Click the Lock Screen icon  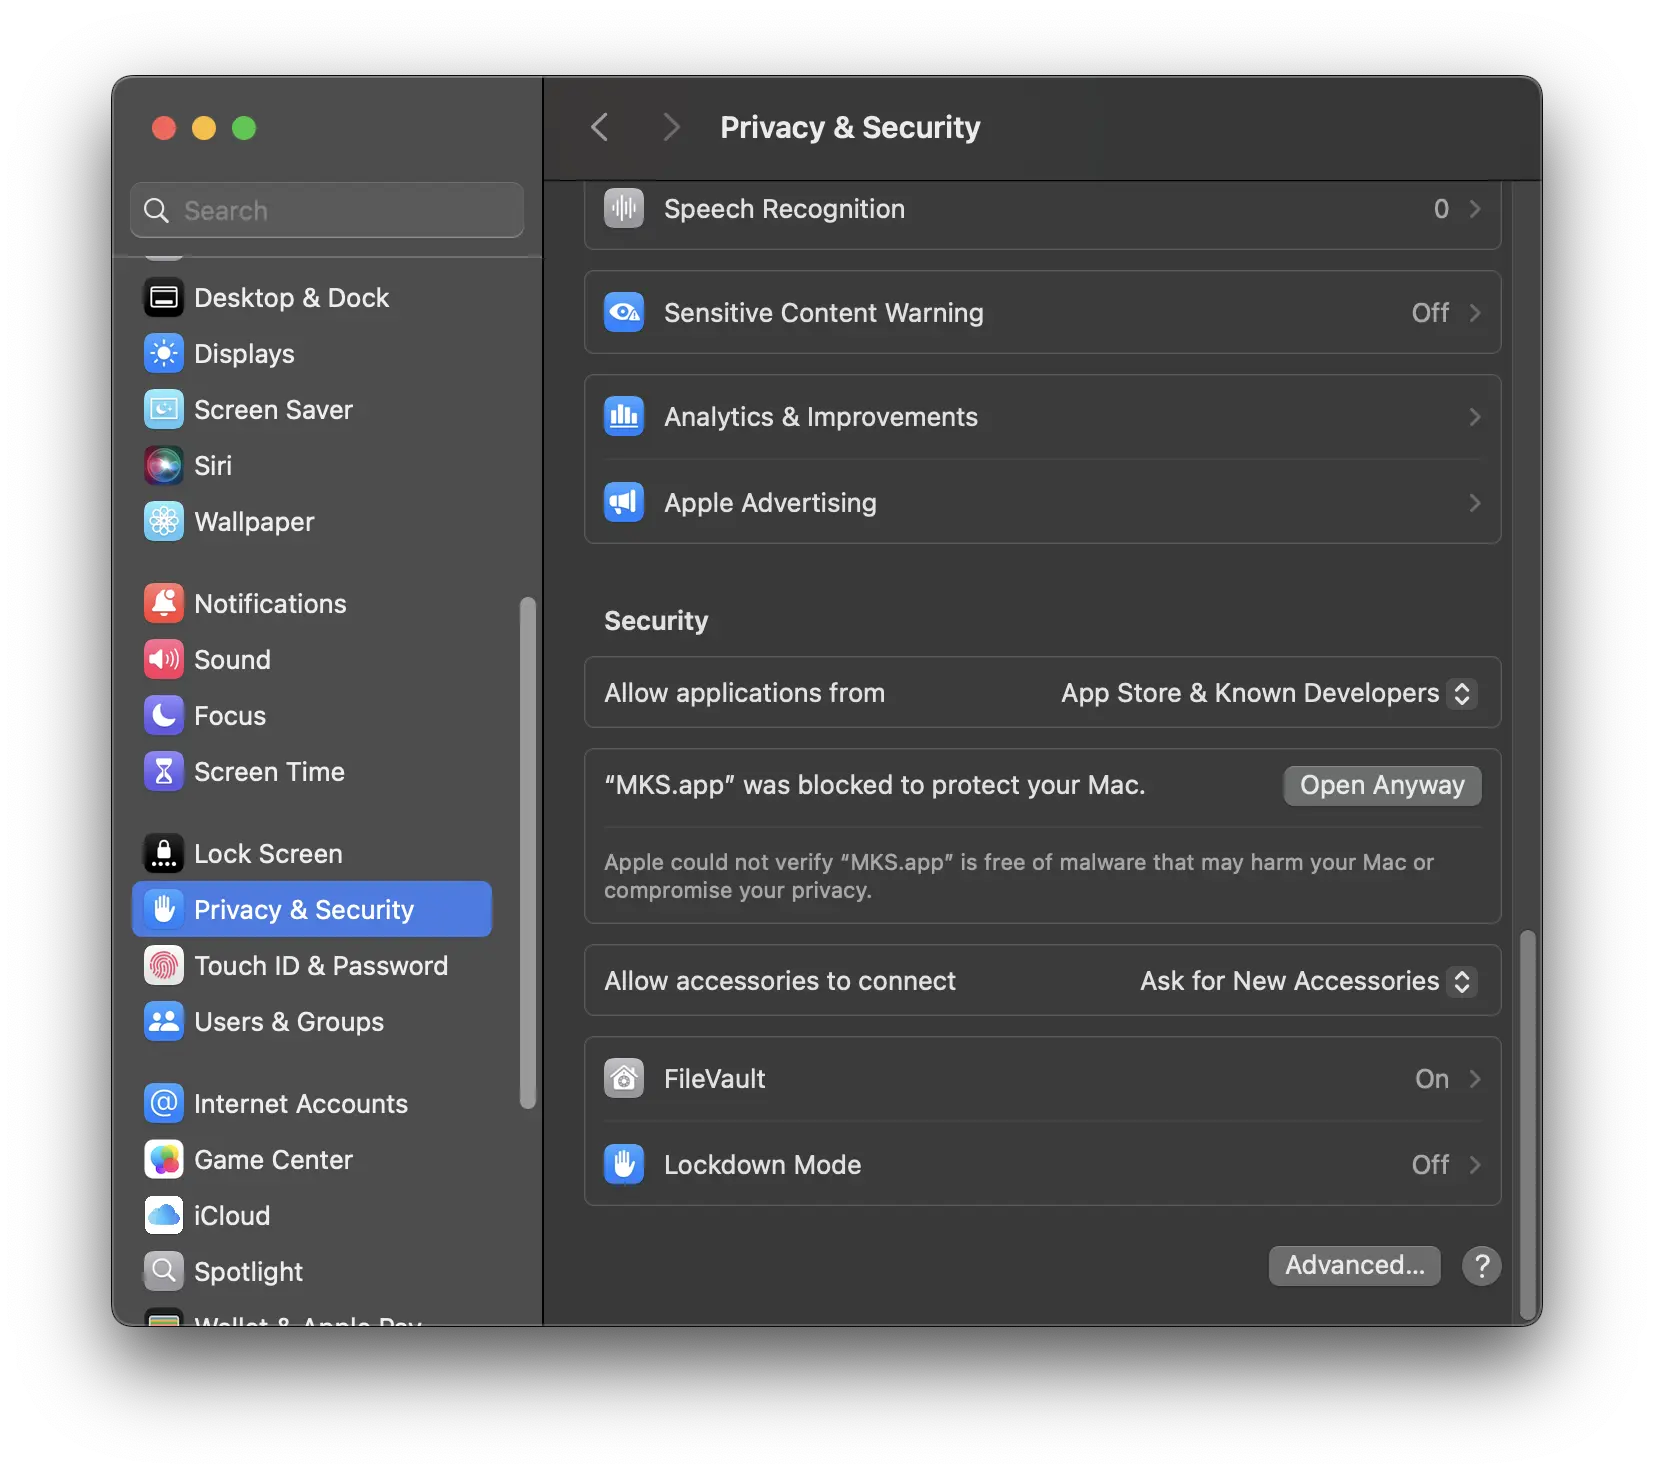[164, 854]
